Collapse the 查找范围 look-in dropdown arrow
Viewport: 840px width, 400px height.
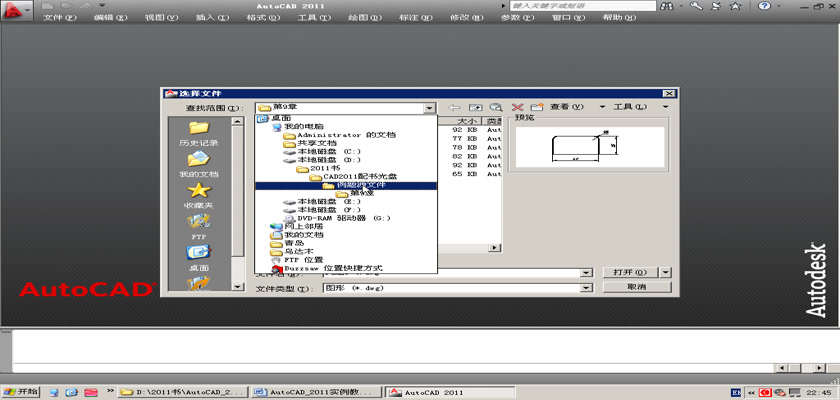tap(429, 108)
